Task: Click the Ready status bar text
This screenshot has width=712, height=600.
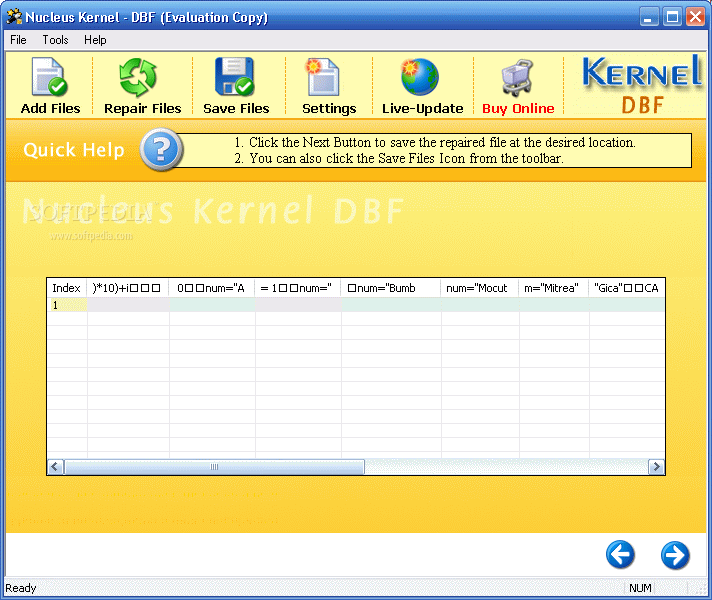Action: tap(20, 588)
